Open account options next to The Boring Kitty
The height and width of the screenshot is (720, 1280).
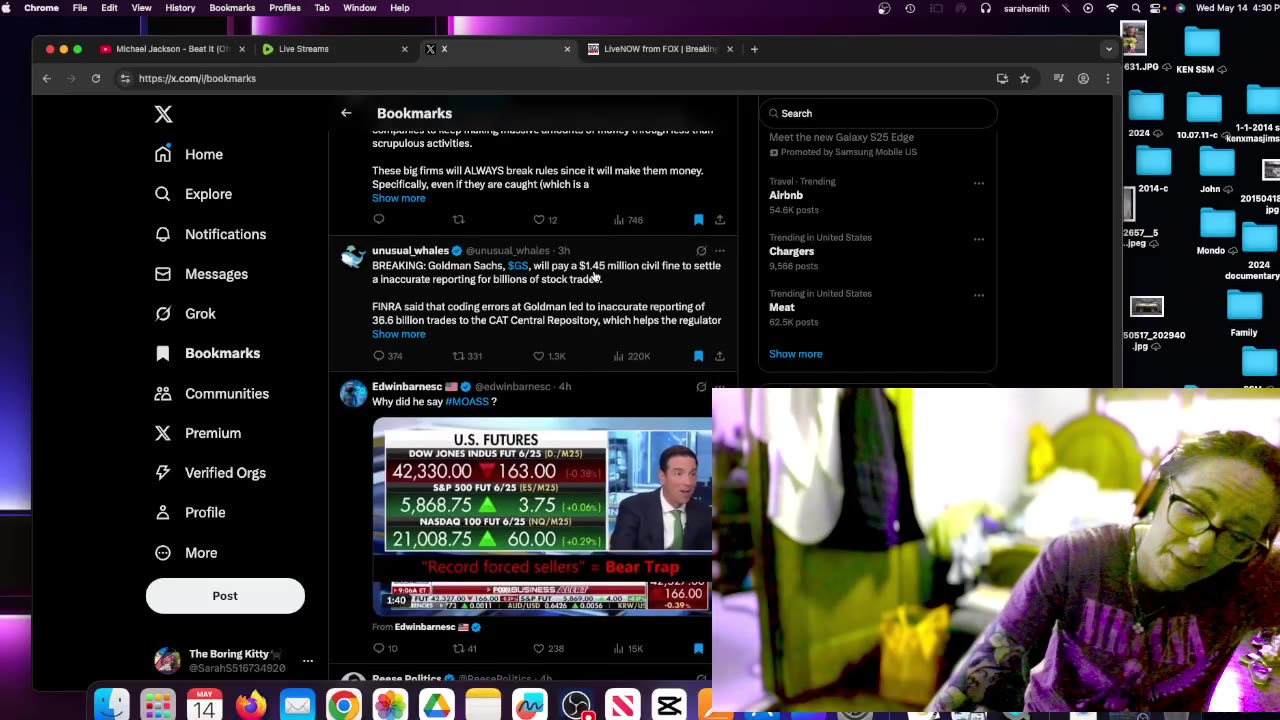(308, 661)
